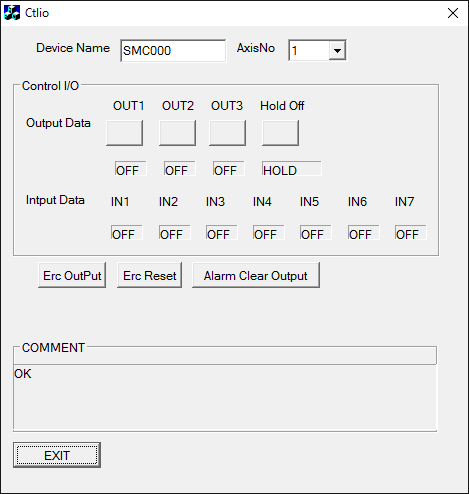
Task: Click the COMMENT text area showing OK
Action: point(225,397)
